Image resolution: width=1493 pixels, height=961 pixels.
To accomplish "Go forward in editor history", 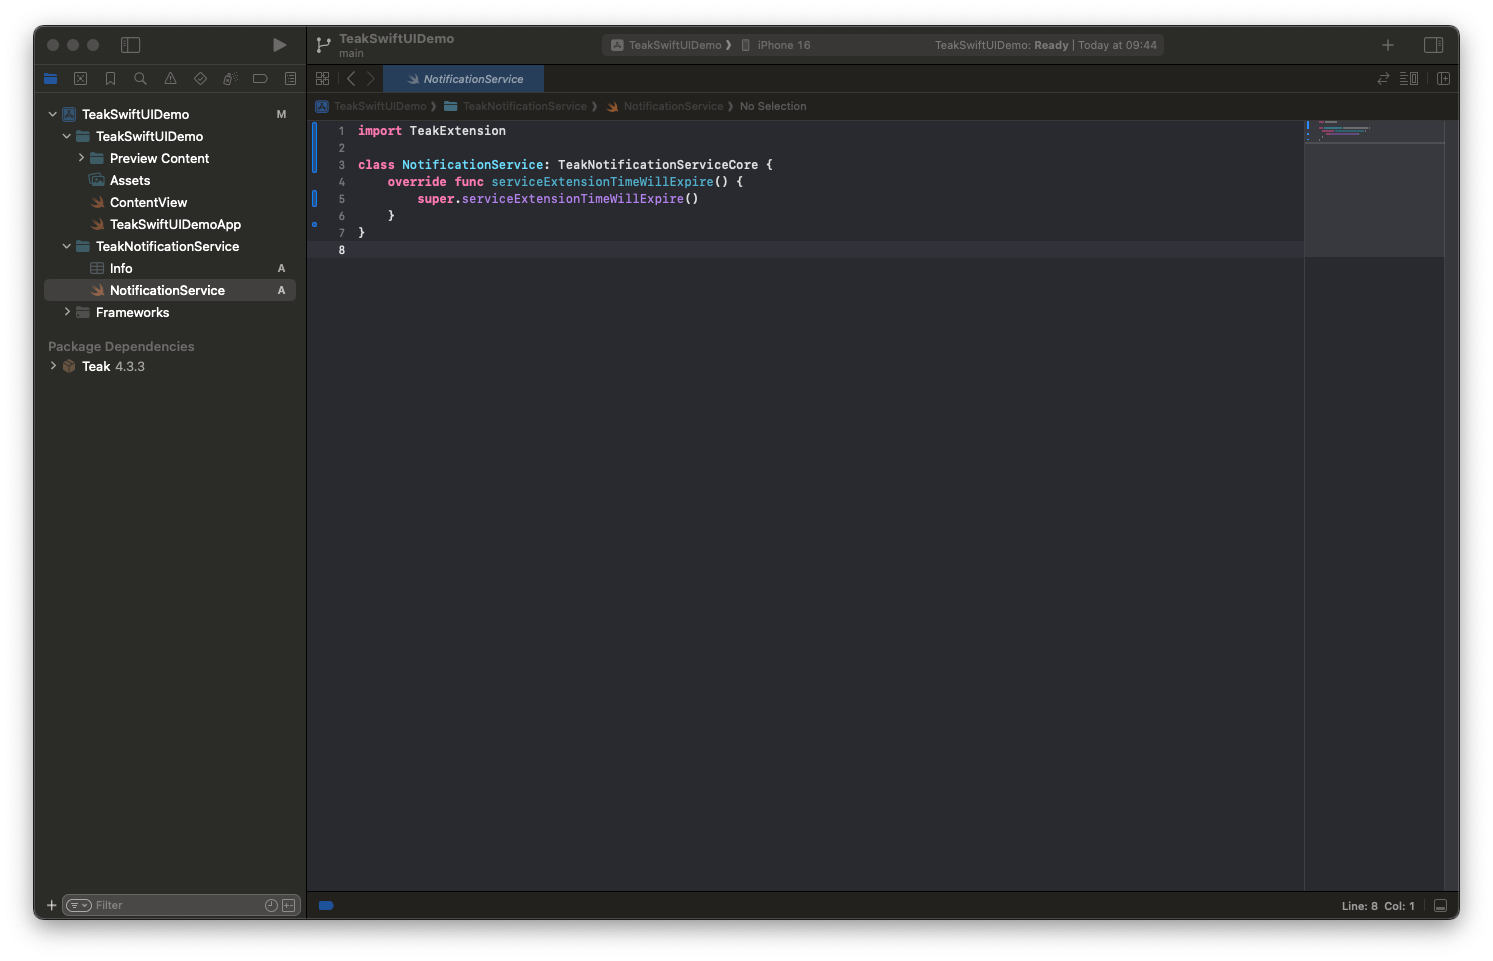I will coord(370,79).
